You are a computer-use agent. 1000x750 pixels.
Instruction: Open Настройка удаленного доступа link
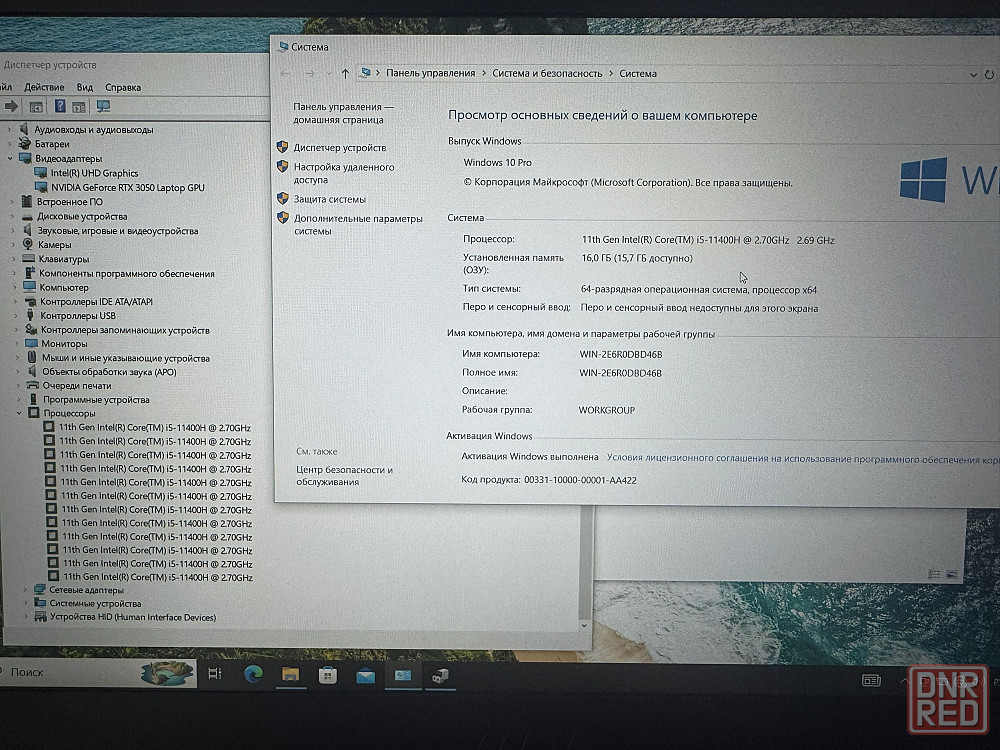[x=344, y=173]
